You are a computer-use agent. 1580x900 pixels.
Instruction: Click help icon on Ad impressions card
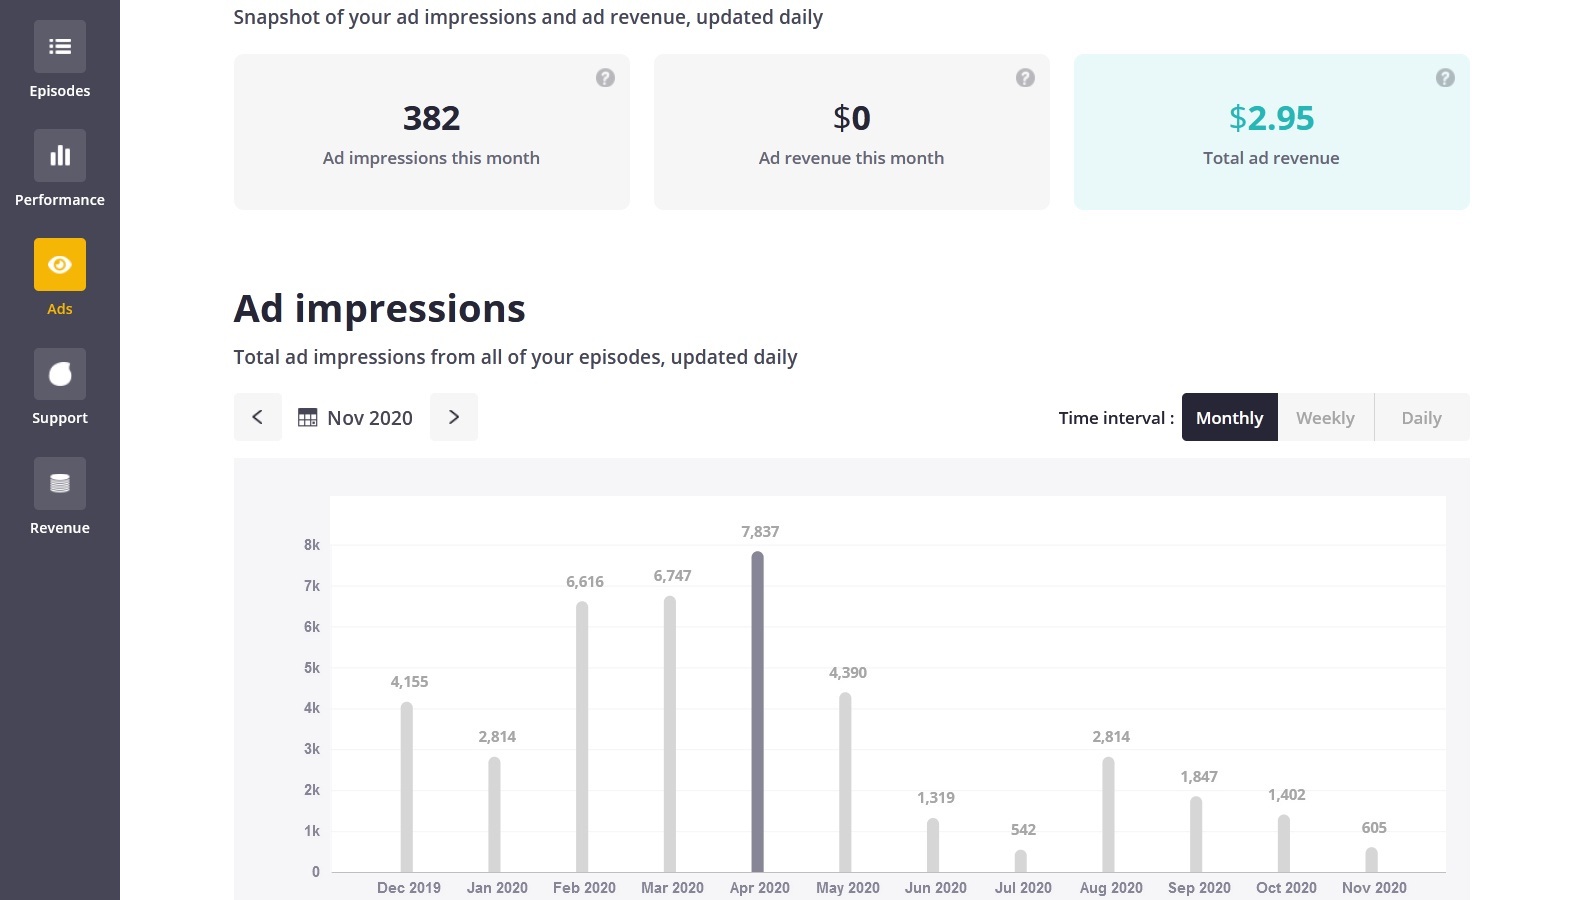click(x=605, y=78)
